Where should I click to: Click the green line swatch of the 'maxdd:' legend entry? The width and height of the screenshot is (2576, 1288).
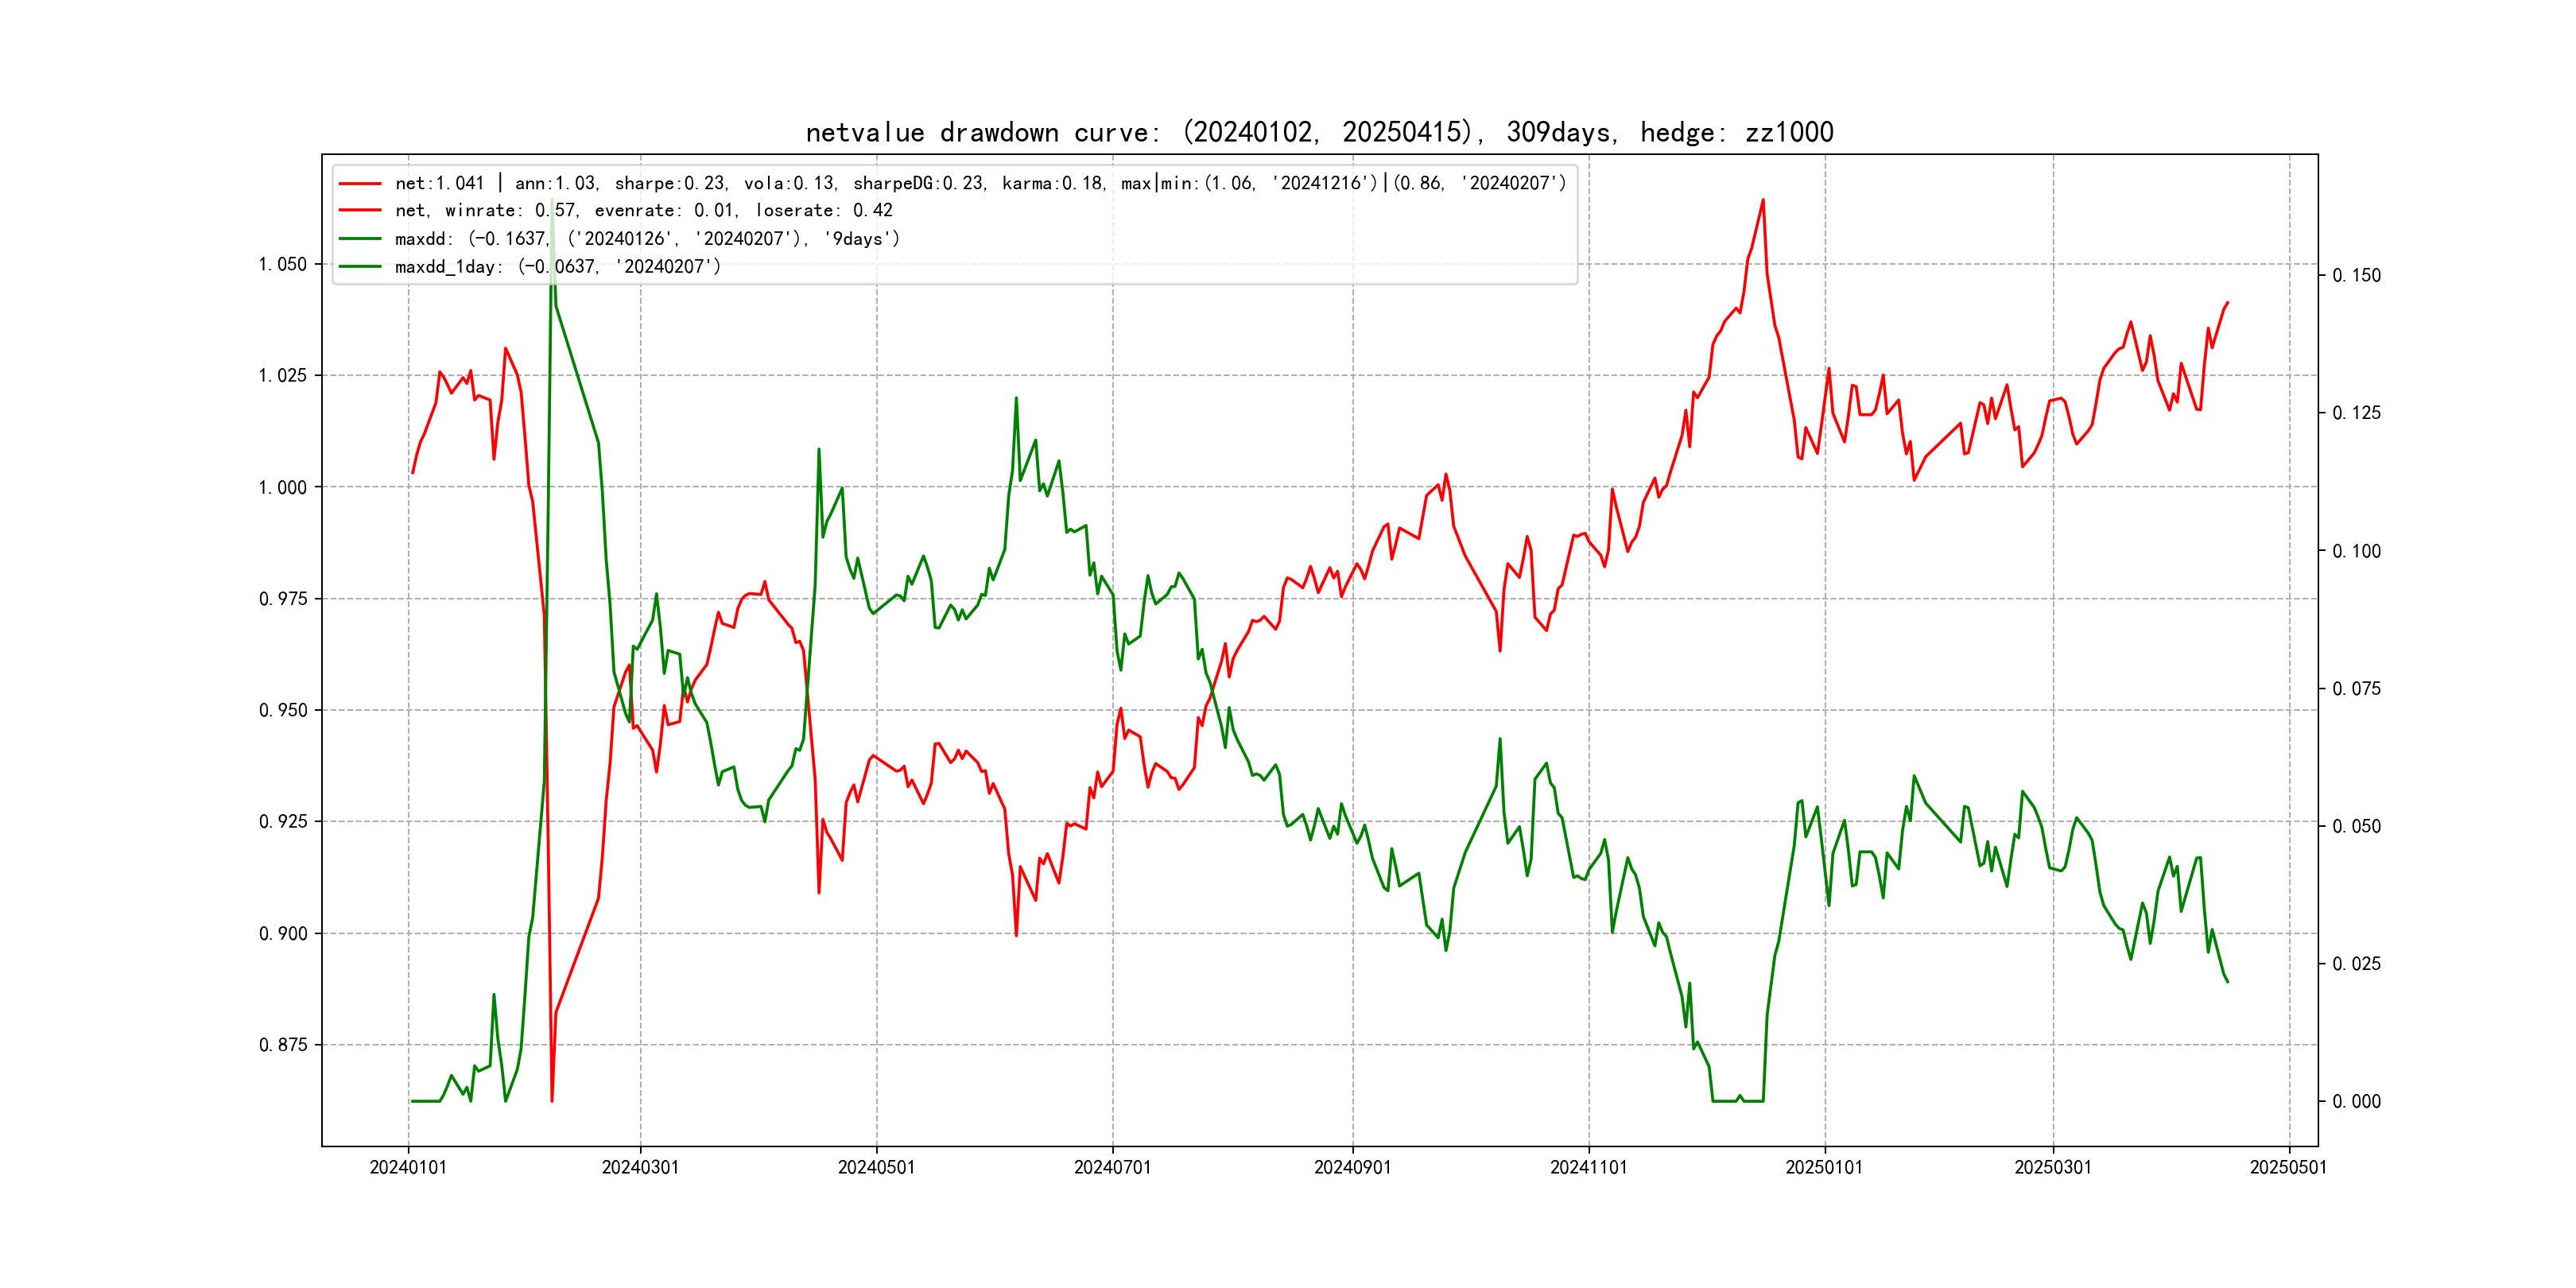360,239
